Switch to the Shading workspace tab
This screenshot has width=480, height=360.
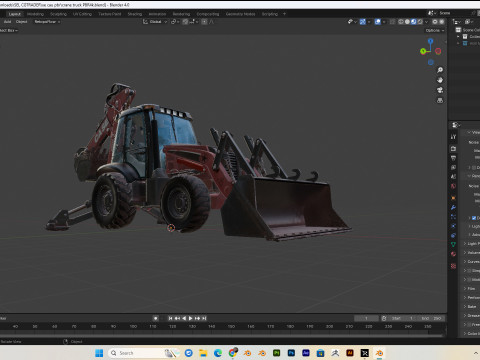click(135, 14)
